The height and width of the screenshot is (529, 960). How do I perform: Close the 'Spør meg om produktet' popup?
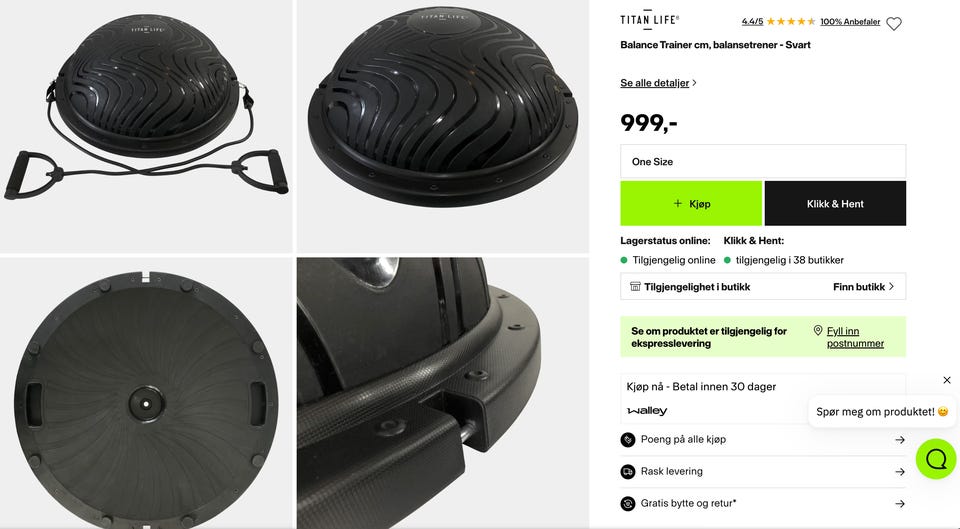tap(947, 380)
